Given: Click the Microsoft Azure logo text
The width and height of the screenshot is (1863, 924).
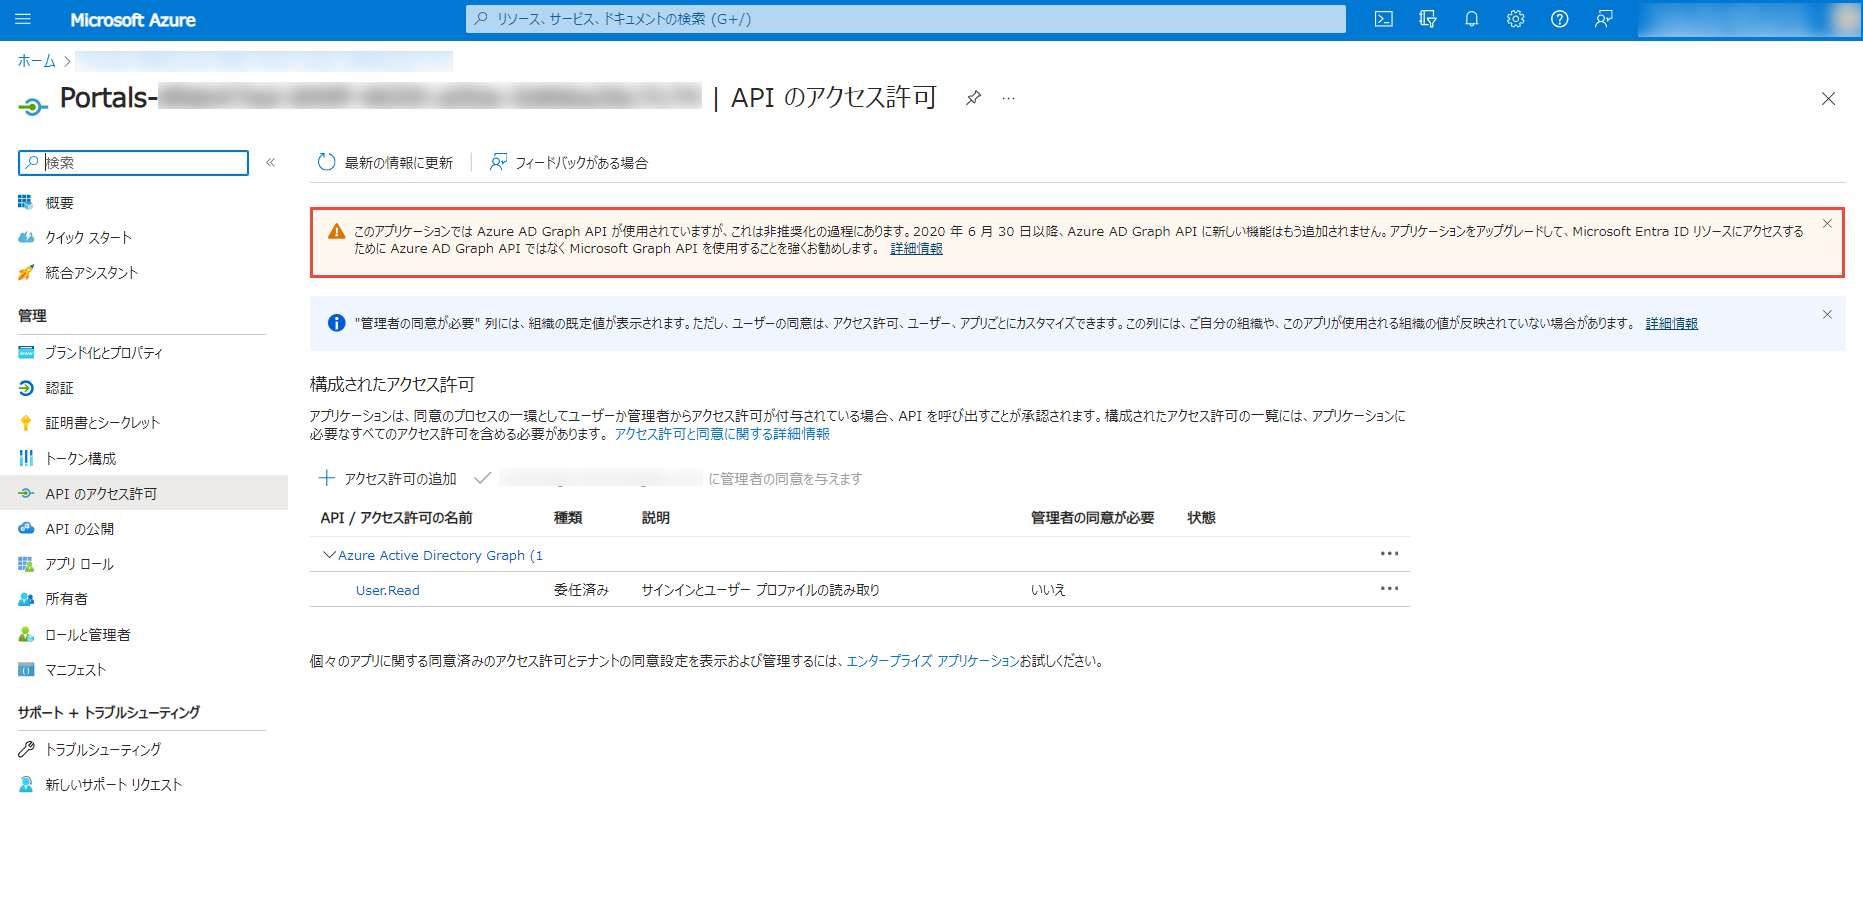Looking at the screenshot, I should (x=133, y=19).
